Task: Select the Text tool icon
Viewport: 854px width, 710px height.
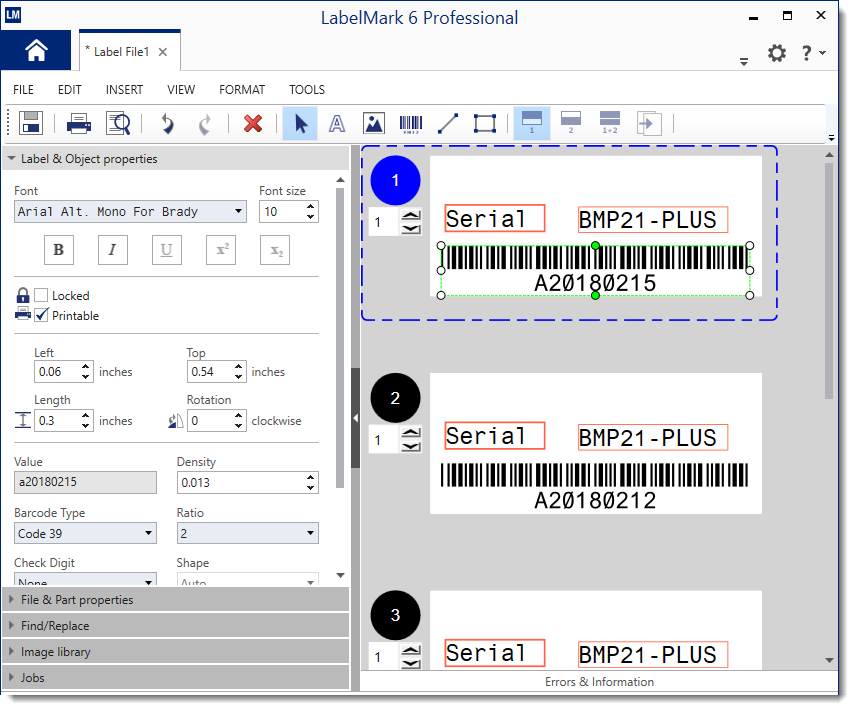Action: coord(337,123)
